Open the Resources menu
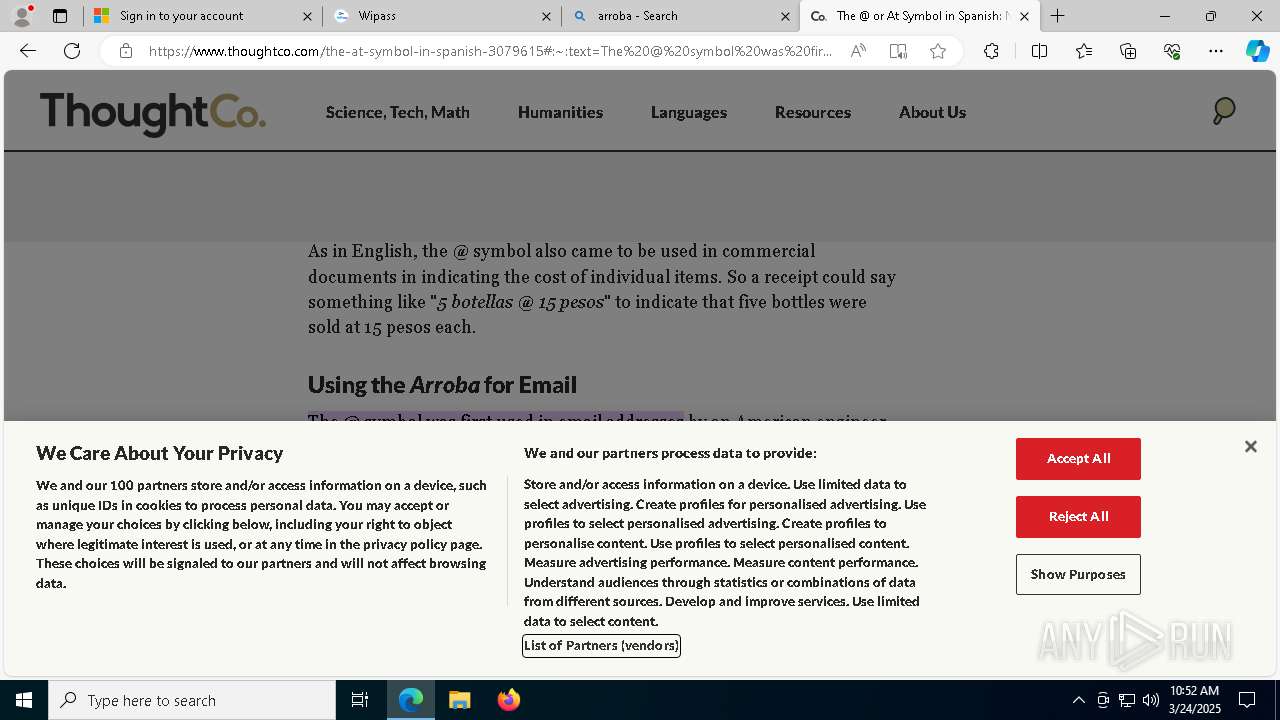 tap(813, 112)
